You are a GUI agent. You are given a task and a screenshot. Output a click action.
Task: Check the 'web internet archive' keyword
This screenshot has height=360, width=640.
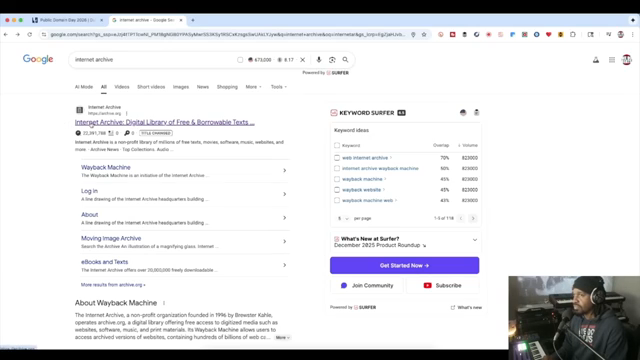(337, 158)
